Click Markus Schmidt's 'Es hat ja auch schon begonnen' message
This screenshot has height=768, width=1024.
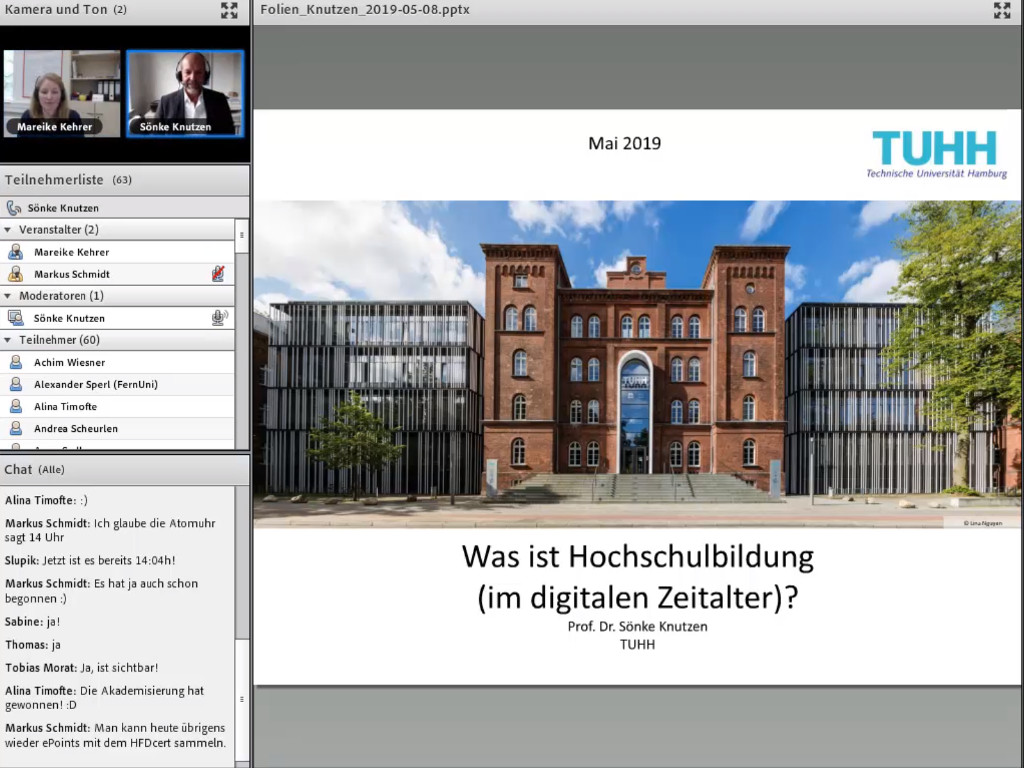coord(101,591)
